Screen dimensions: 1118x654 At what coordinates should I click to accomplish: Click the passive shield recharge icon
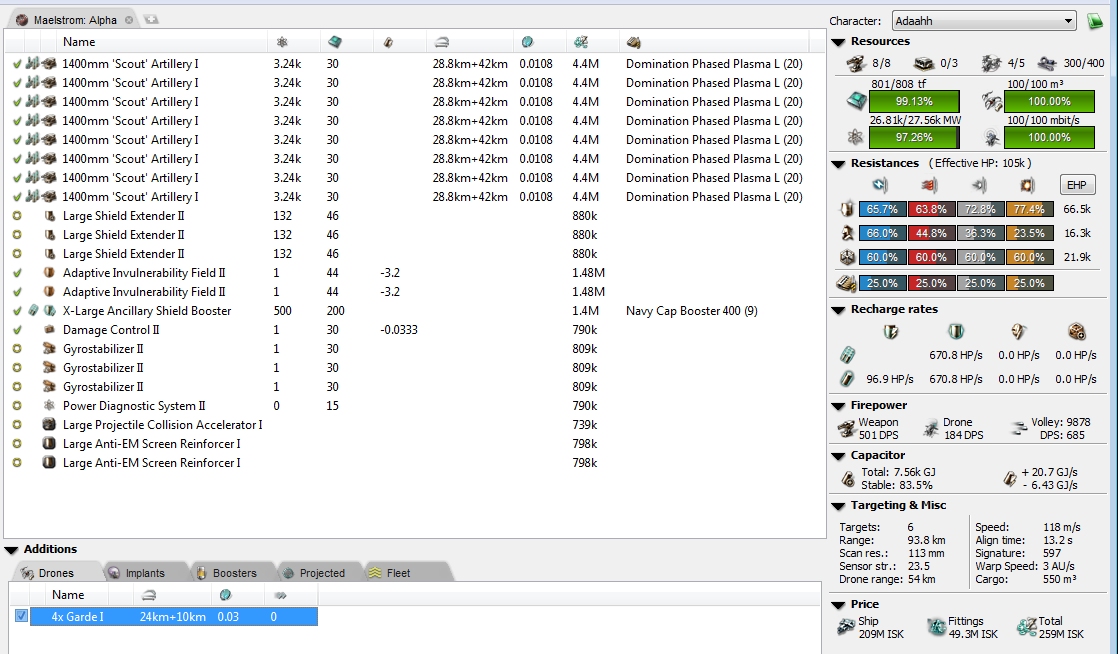click(891, 332)
